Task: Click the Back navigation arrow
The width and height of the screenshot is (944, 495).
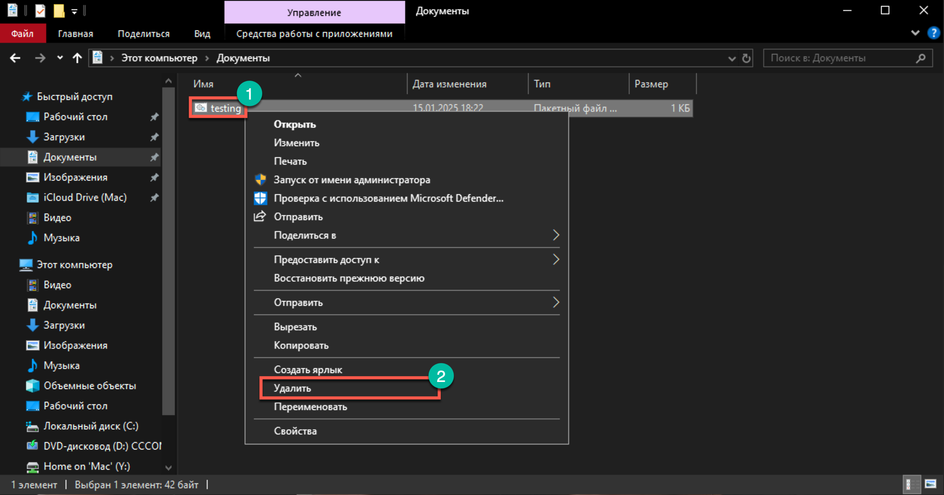Action: point(15,58)
